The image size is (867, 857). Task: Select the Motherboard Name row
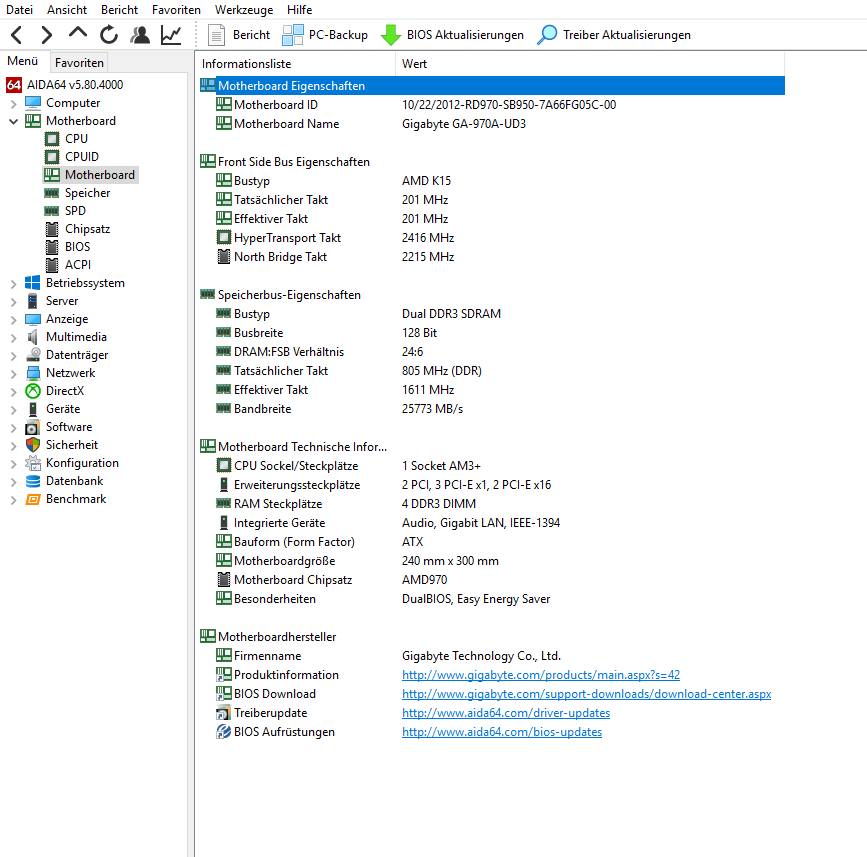[492, 124]
